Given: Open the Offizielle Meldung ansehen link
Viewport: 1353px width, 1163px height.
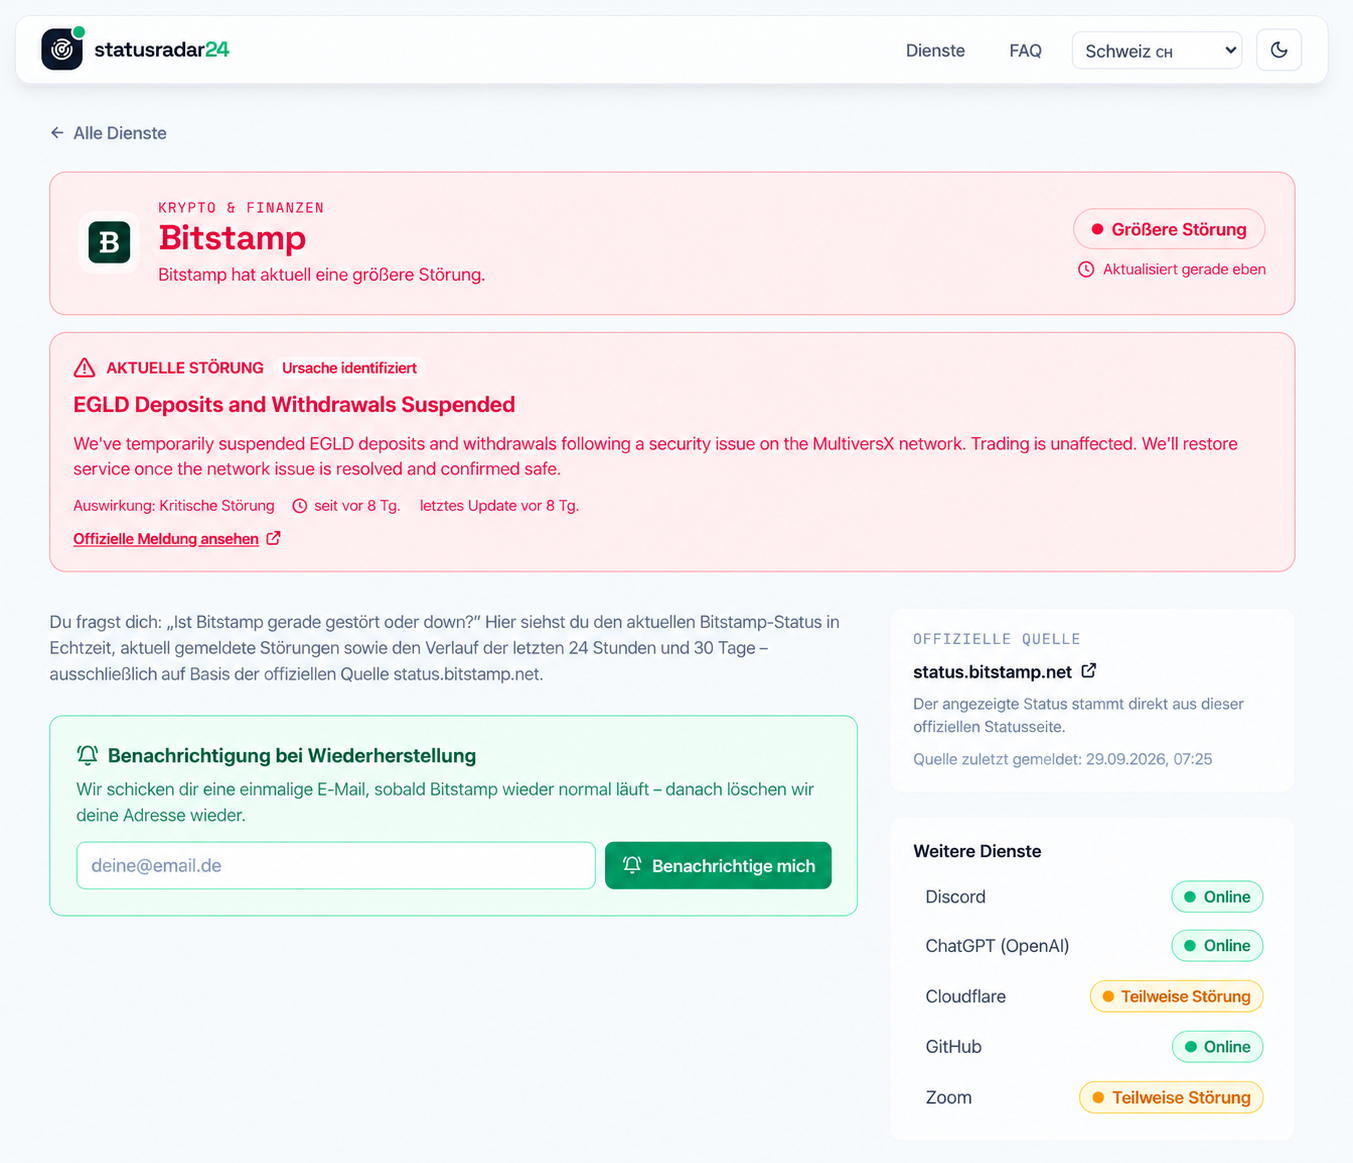Looking at the screenshot, I should [166, 539].
